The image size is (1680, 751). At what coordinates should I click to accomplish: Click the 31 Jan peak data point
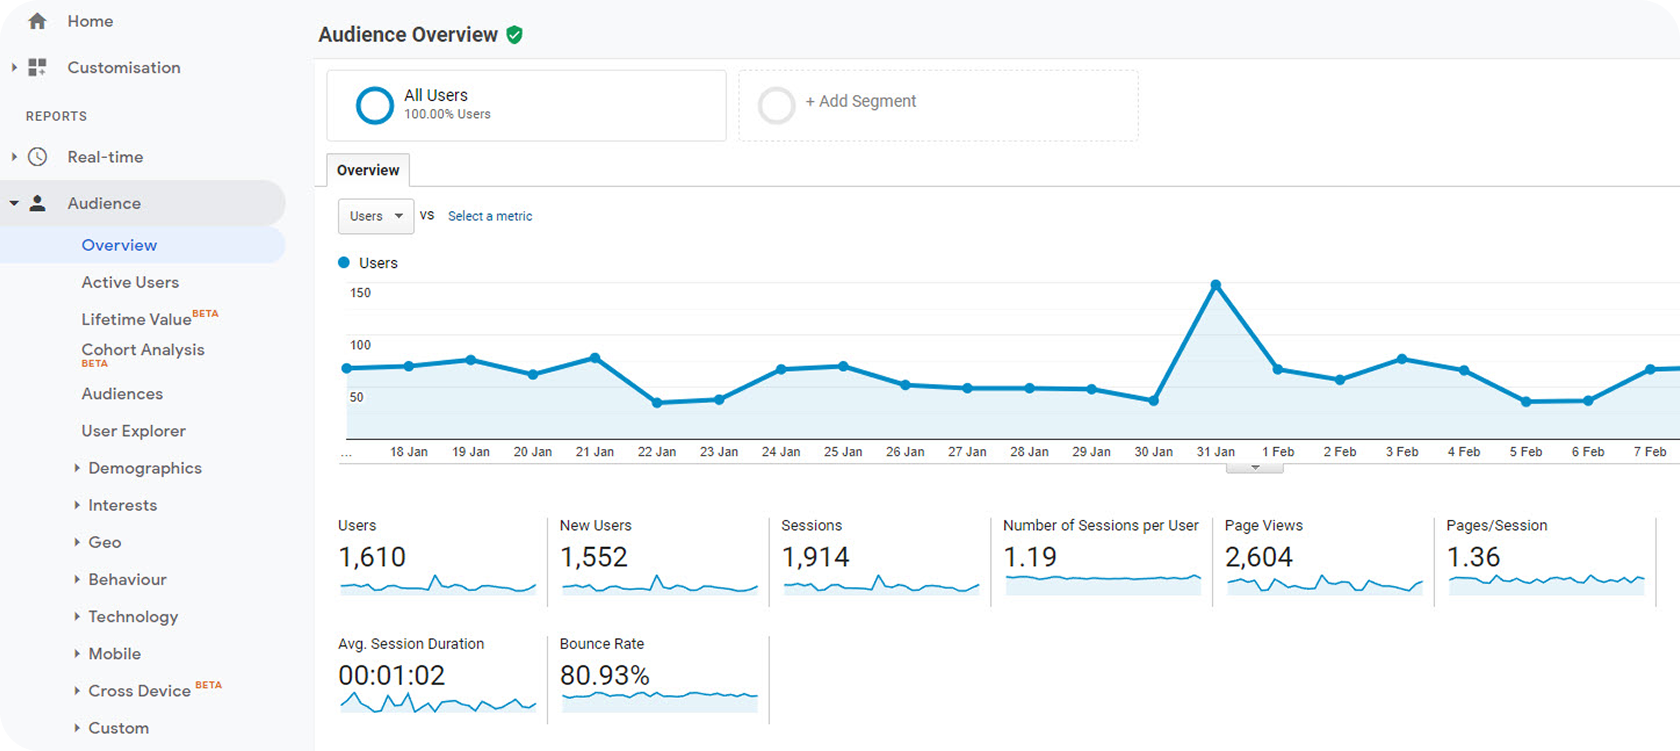click(1216, 285)
